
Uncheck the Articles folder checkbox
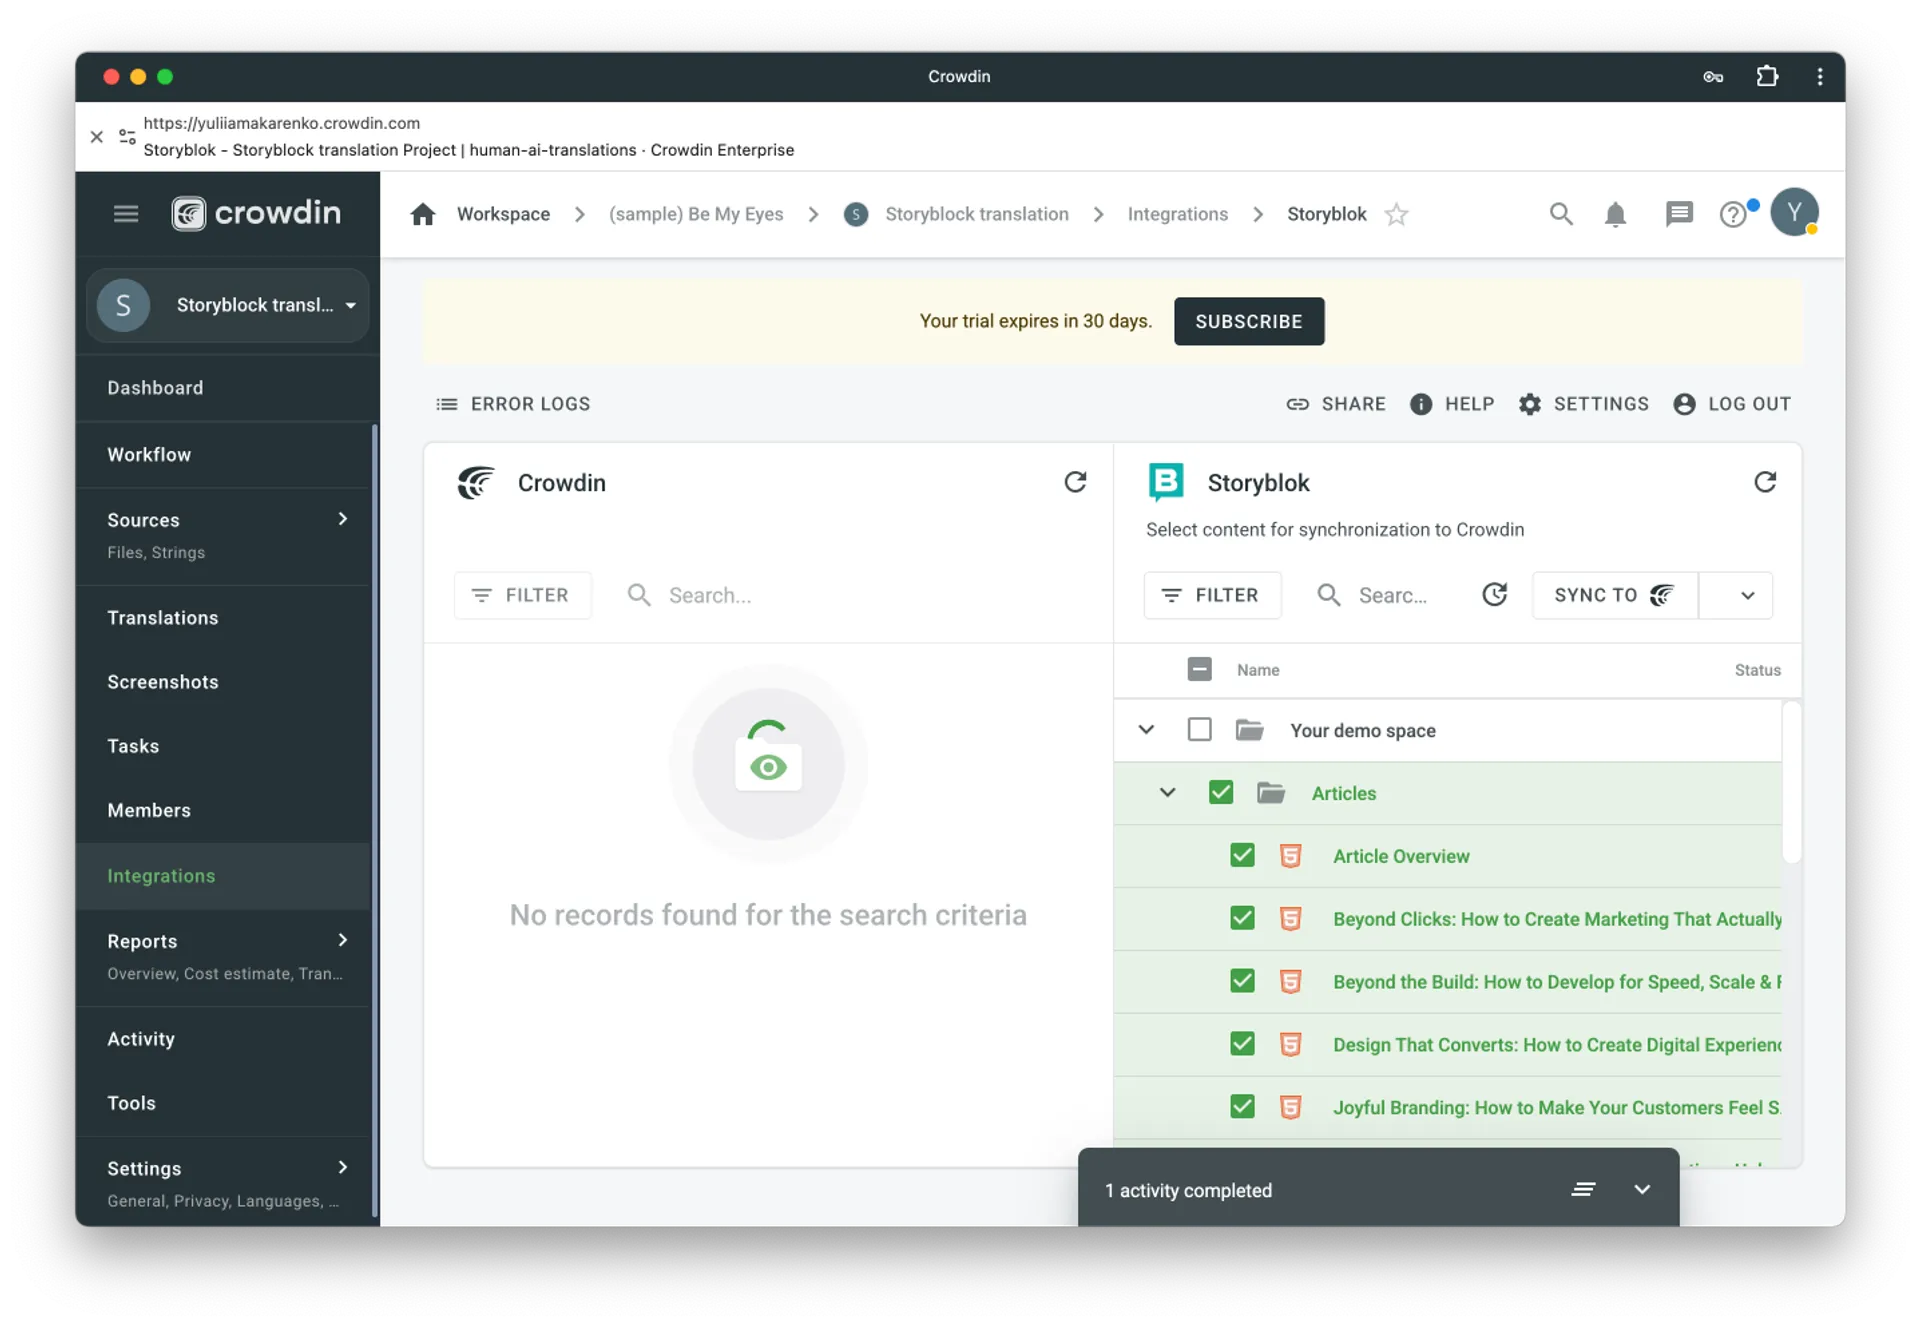coord(1220,792)
